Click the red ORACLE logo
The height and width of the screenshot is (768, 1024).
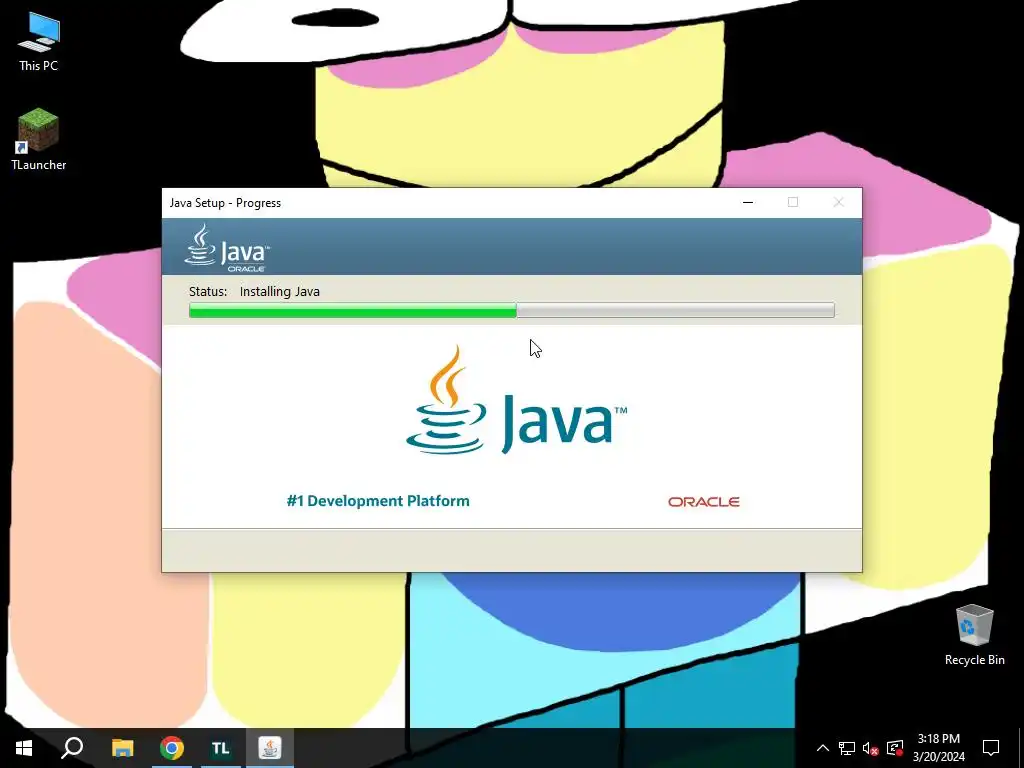coord(703,502)
